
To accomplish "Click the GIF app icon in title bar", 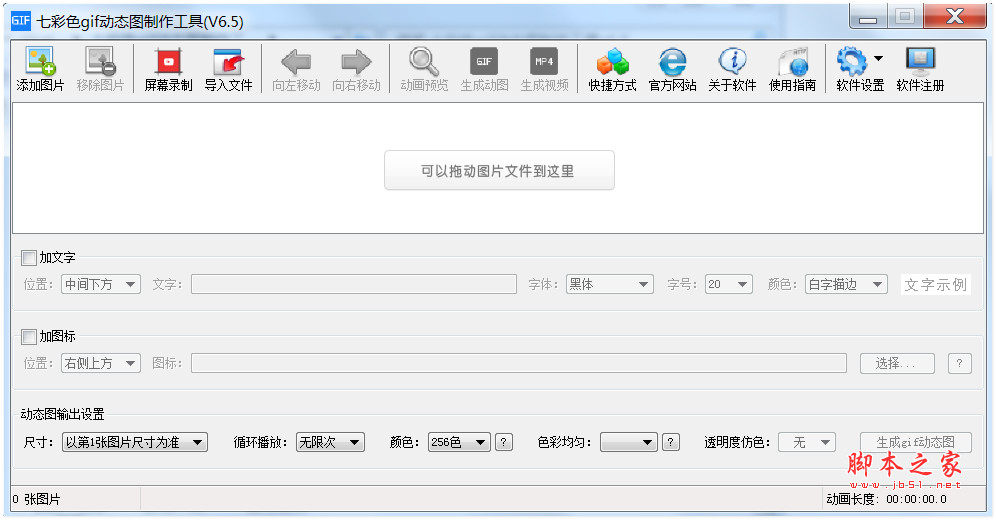I will point(21,20).
